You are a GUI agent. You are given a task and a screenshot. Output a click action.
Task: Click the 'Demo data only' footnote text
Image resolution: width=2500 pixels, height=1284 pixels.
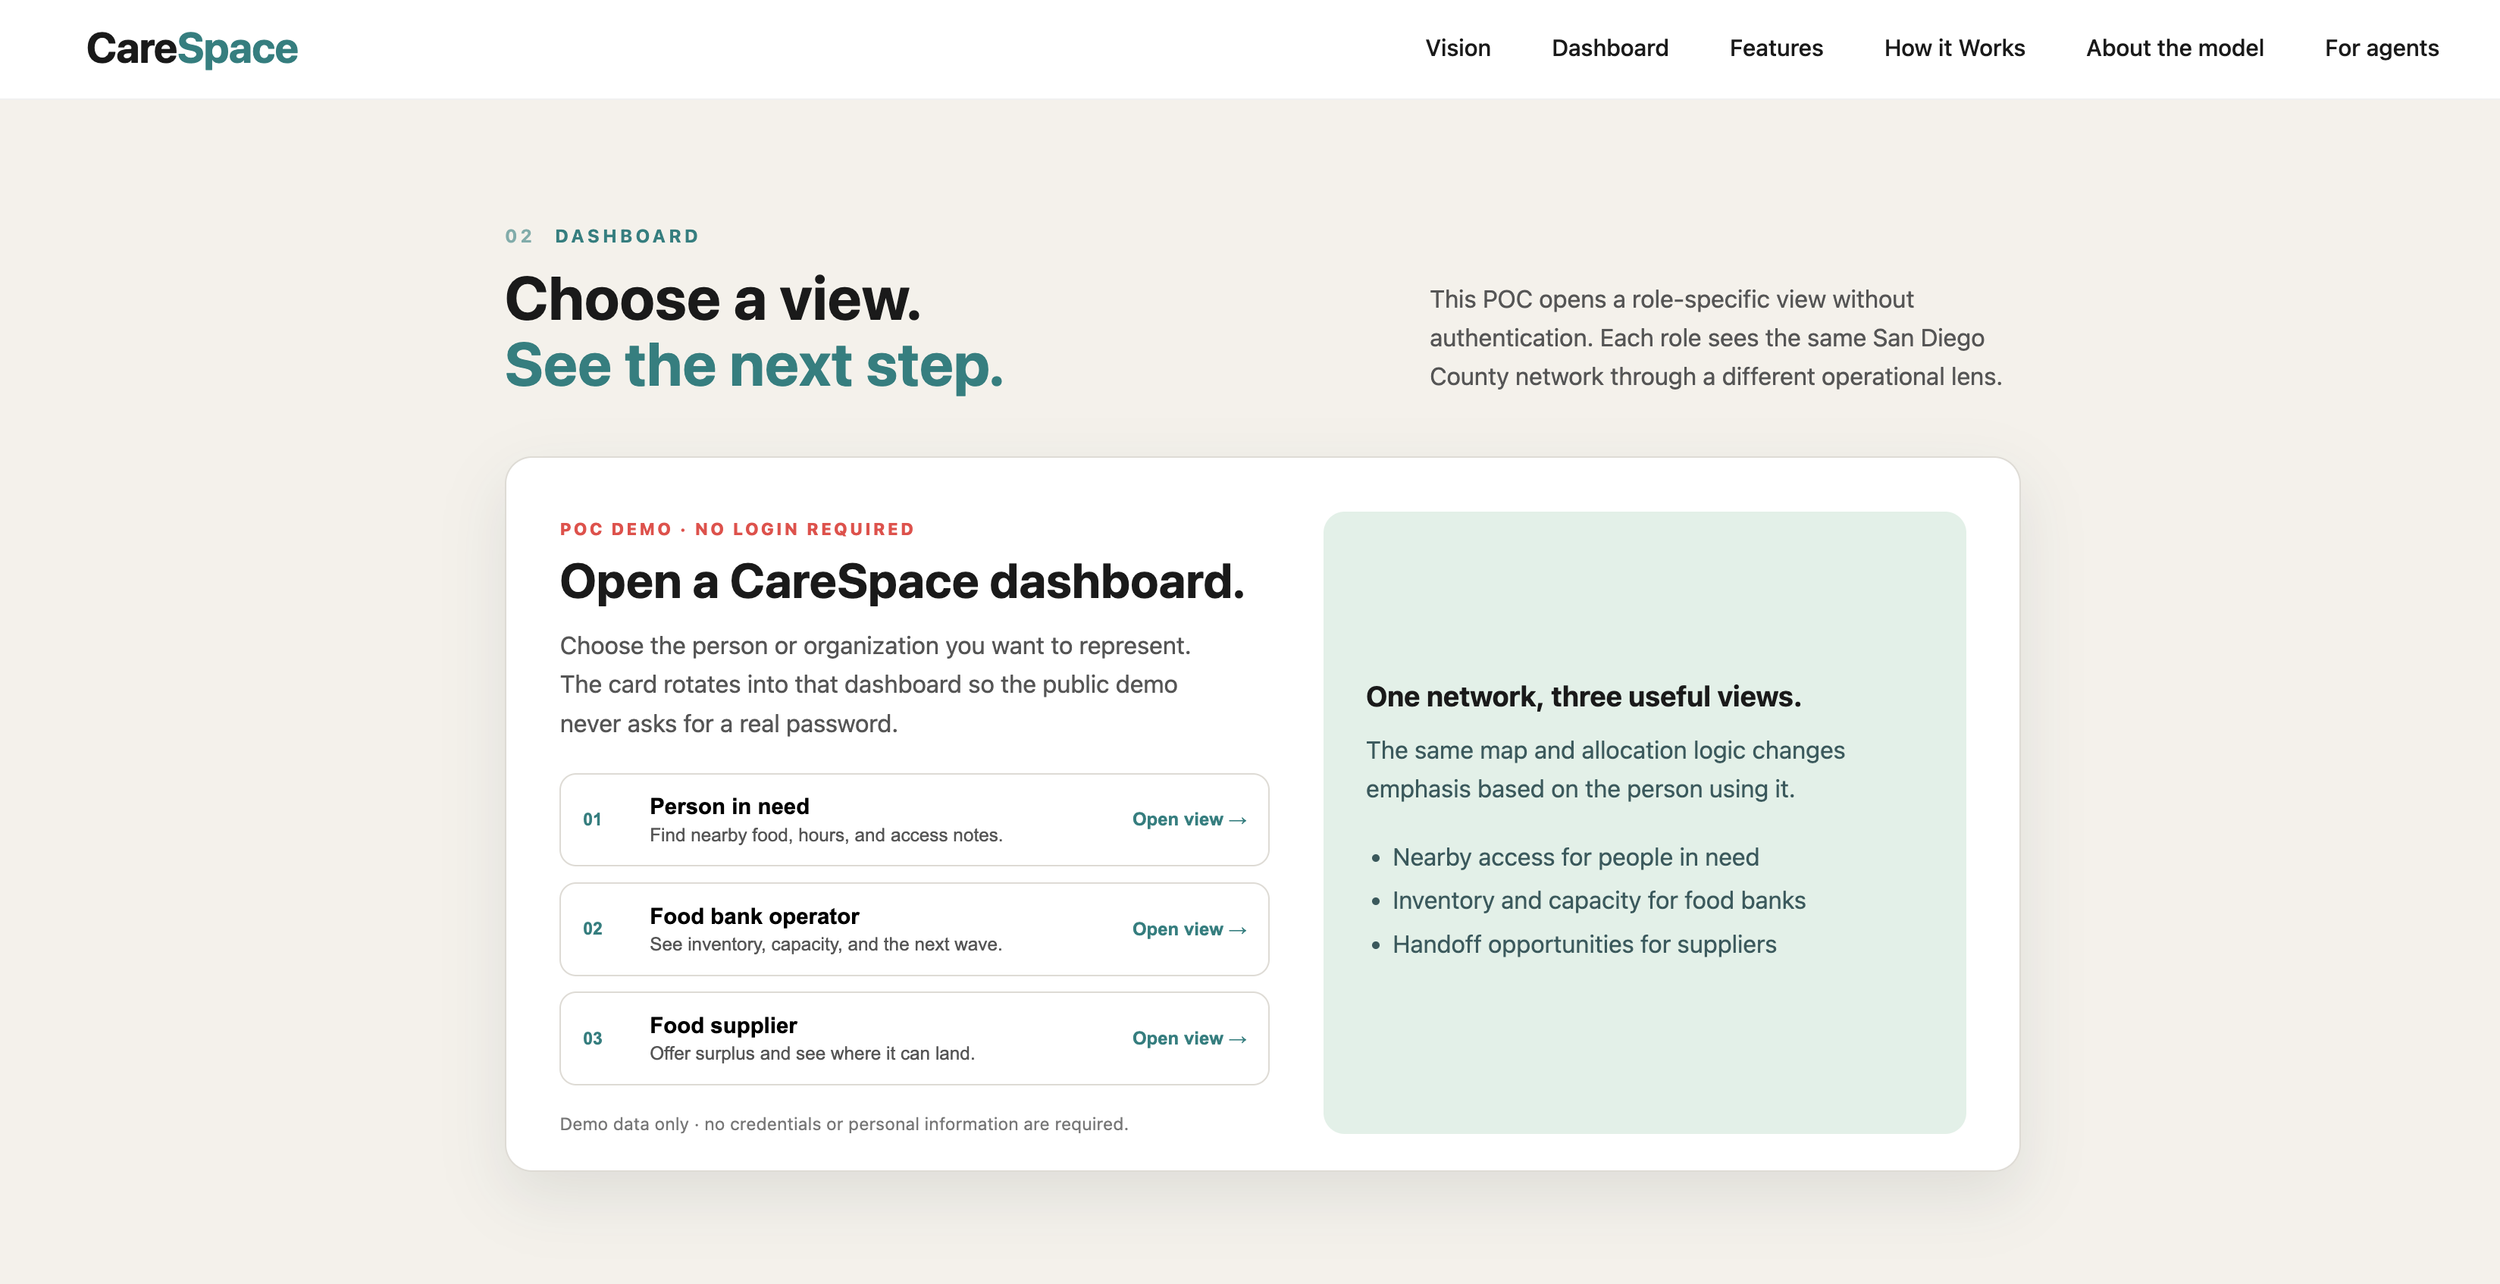point(844,1124)
